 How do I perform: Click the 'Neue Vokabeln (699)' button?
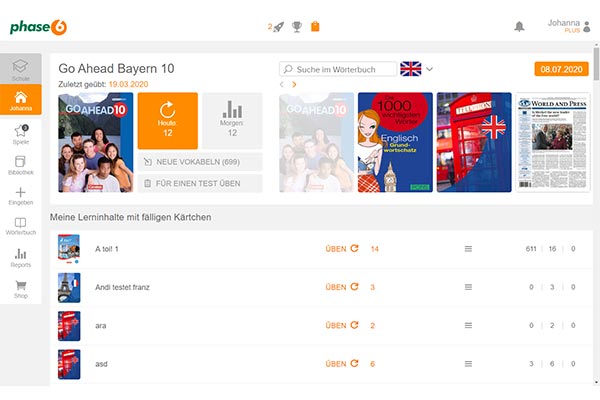coord(200,161)
